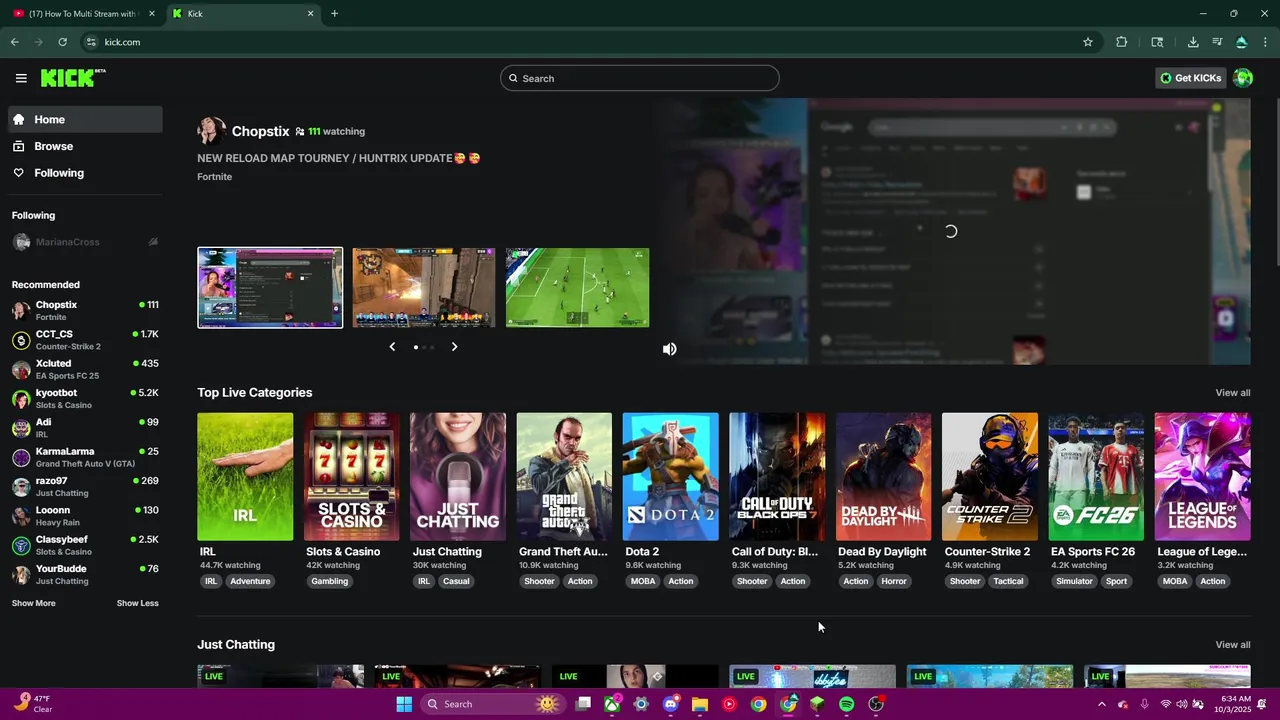
Task: Click the MOBA tag under Dota 2
Action: (x=643, y=581)
